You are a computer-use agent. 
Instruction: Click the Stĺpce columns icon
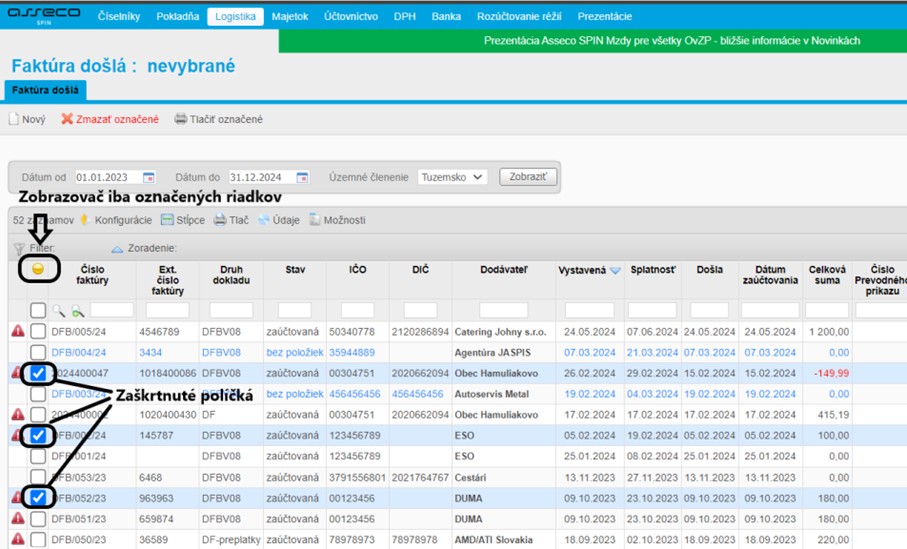(x=167, y=220)
